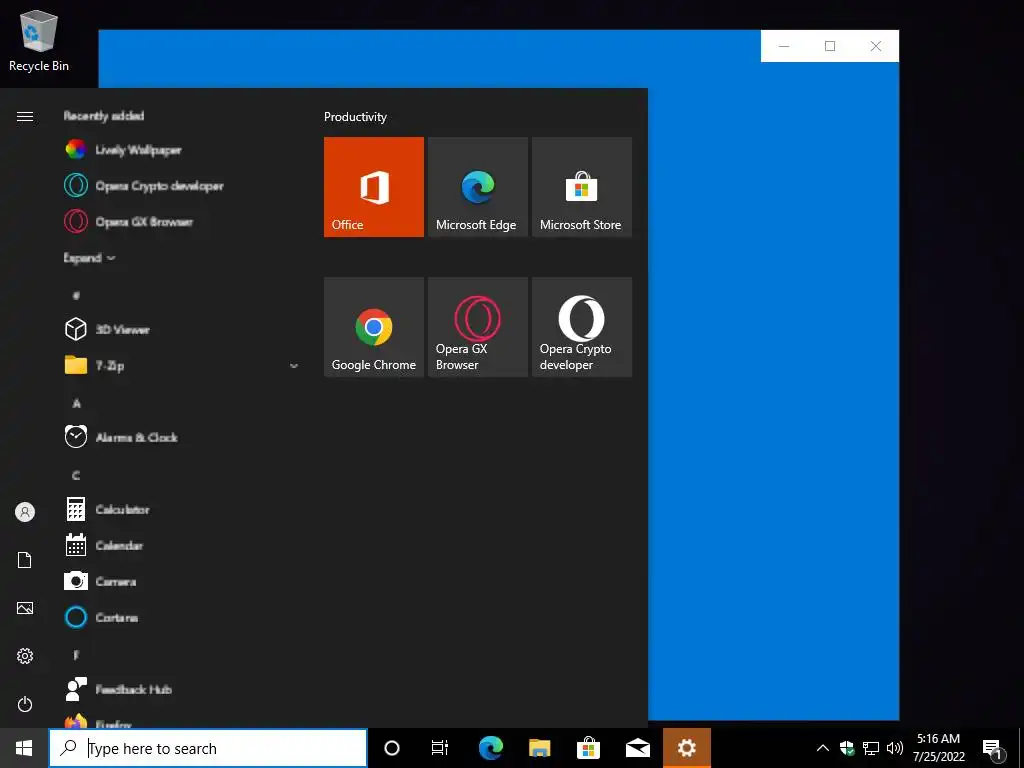Launch Opera GX Browser in the app list
Image resolution: width=1024 pixels, height=768 pixels.
click(183, 221)
